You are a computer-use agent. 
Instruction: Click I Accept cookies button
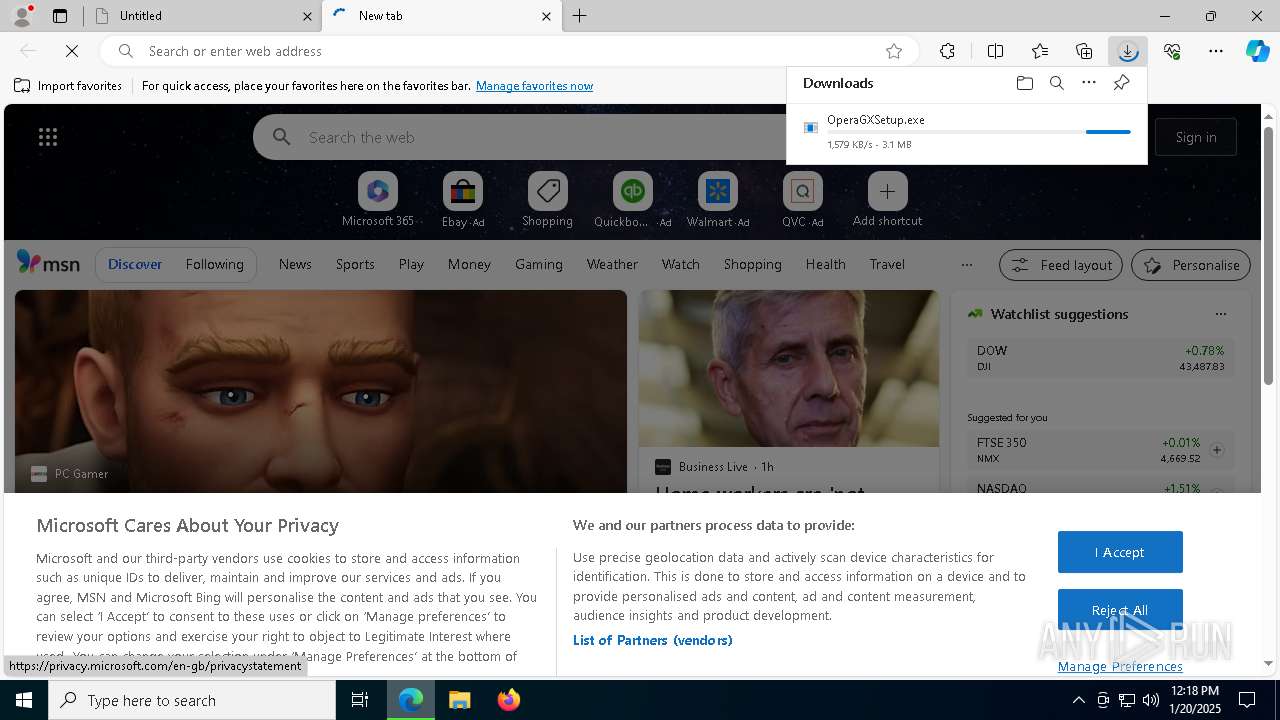pyautogui.click(x=1120, y=552)
